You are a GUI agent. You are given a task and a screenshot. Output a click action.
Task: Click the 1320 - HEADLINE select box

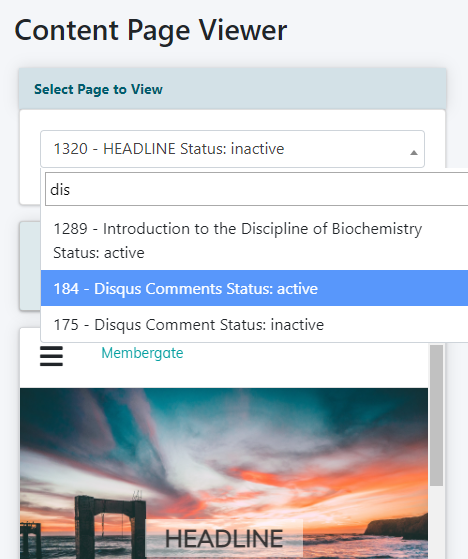click(x=232, y=149)
